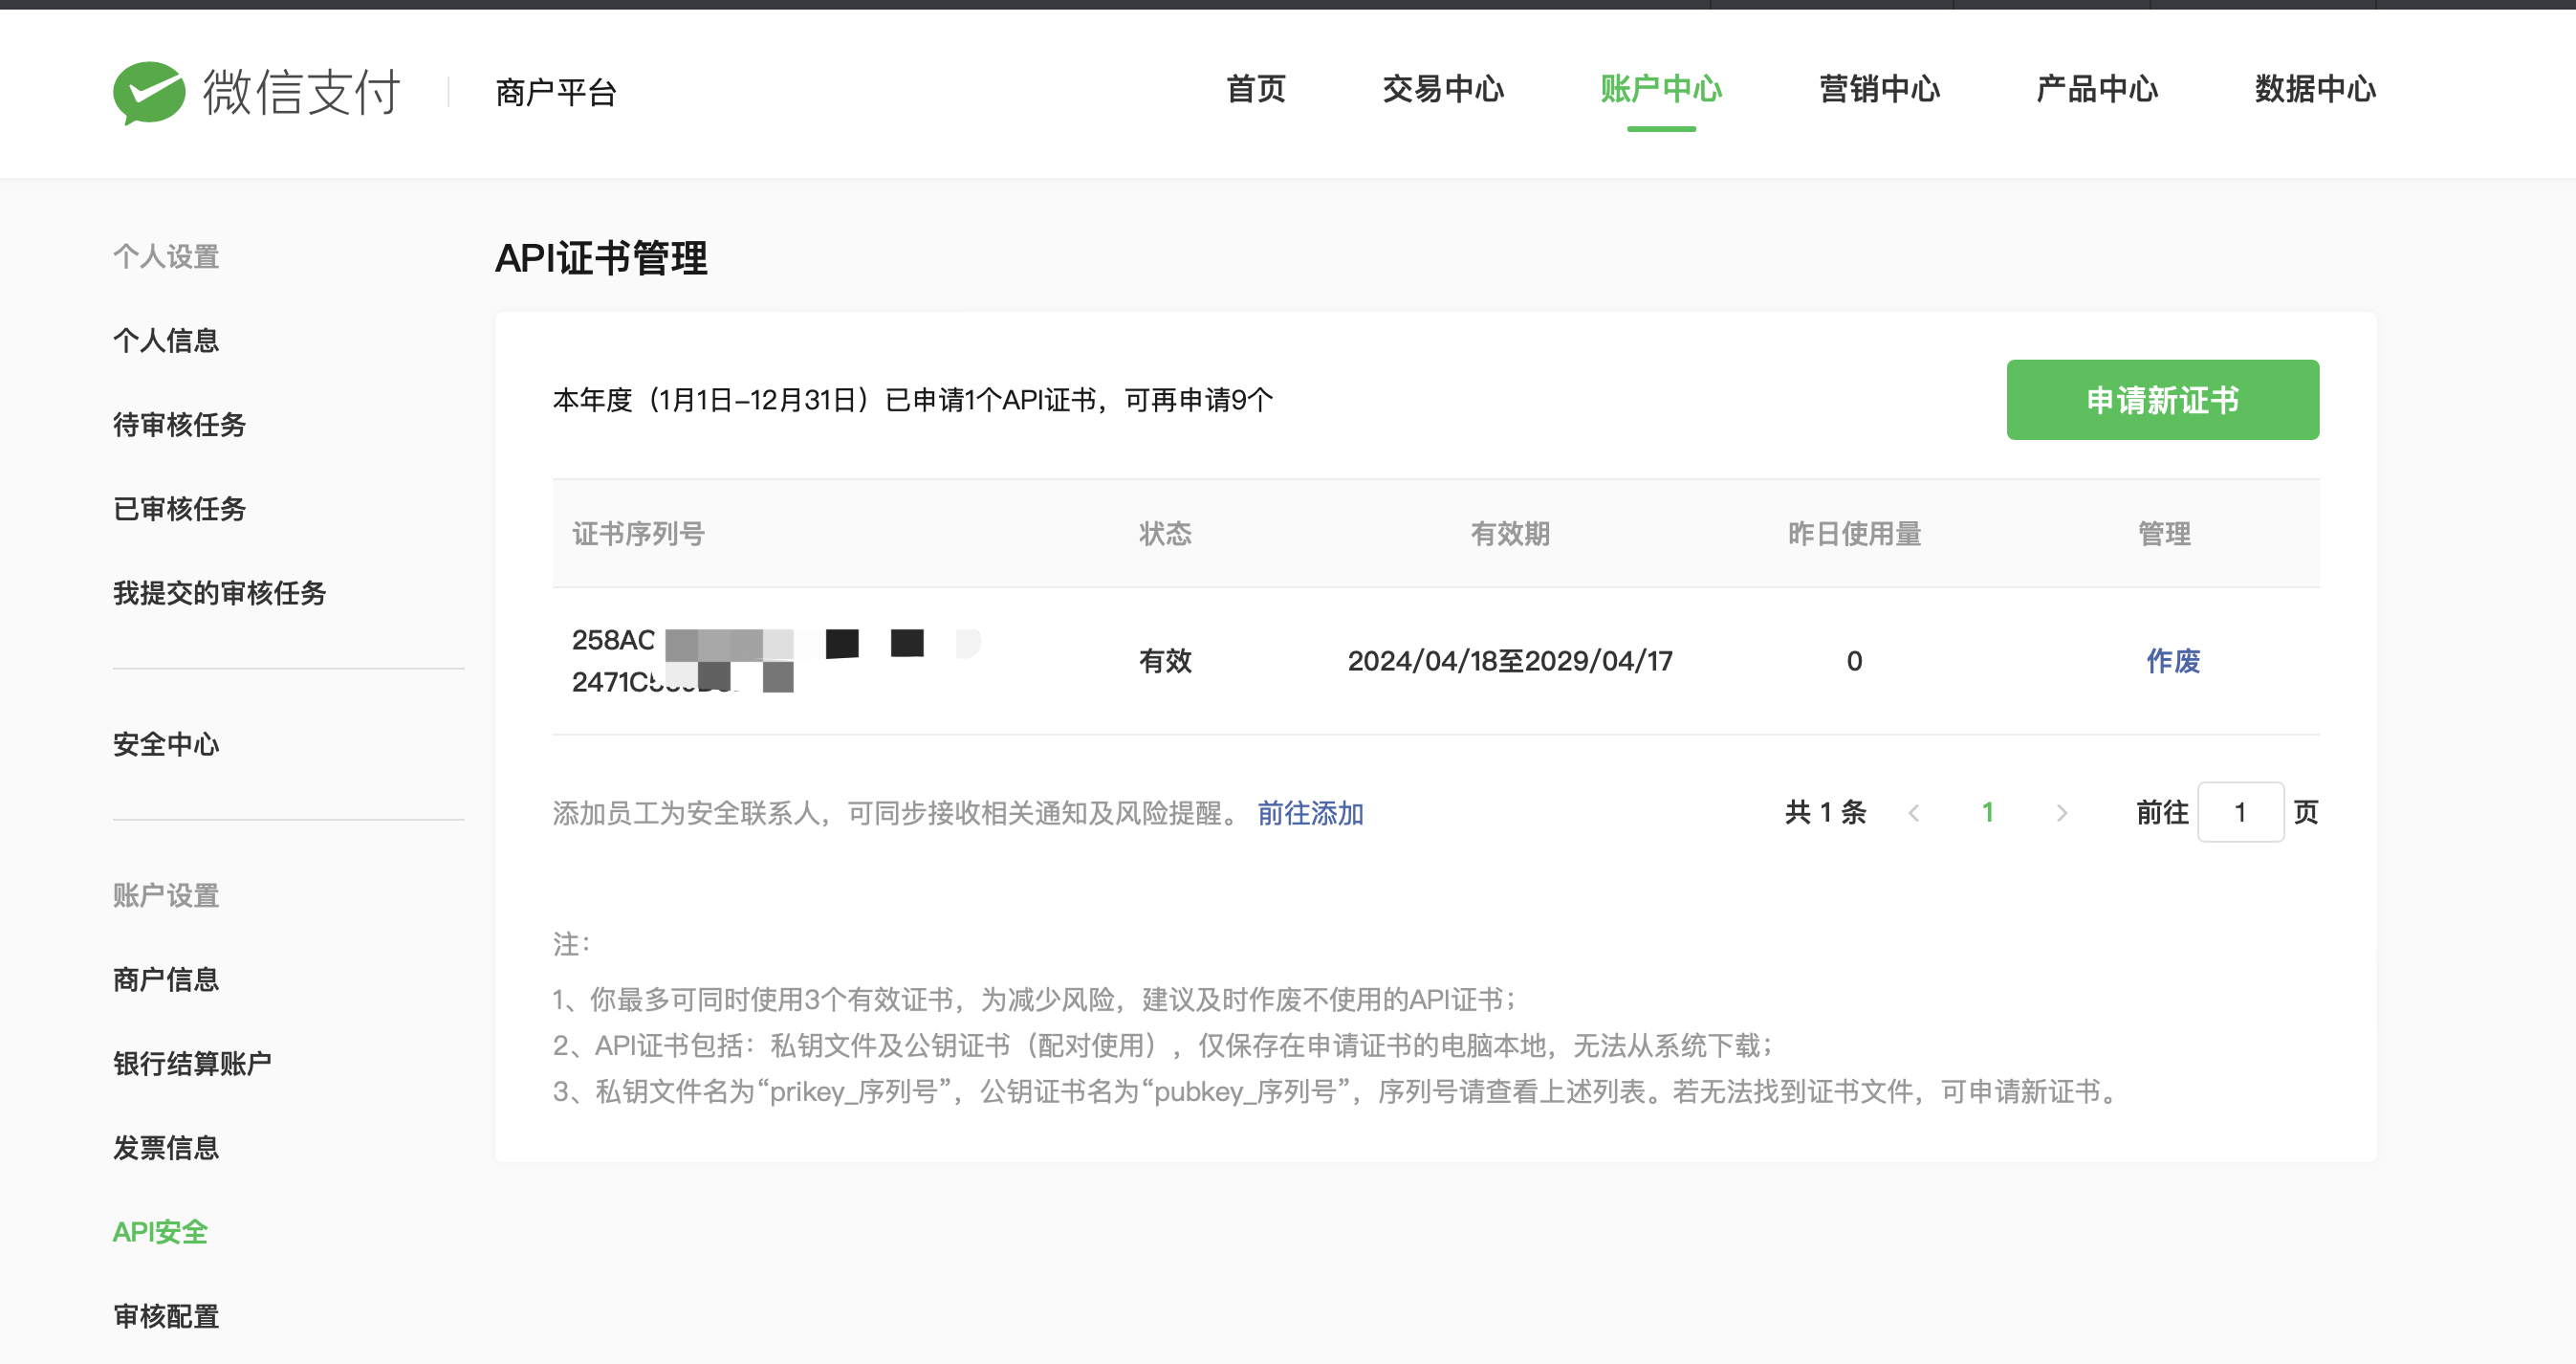Go to 安全中心 in the sidebar
This screenshot has width=2576, height=1364.
(x=166, y=745)
